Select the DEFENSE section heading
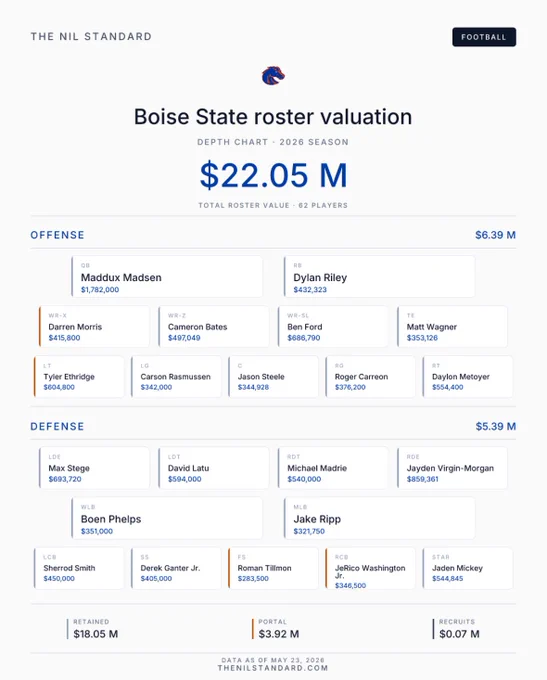This screenshot has width=547, height=680. coord(57,426)
